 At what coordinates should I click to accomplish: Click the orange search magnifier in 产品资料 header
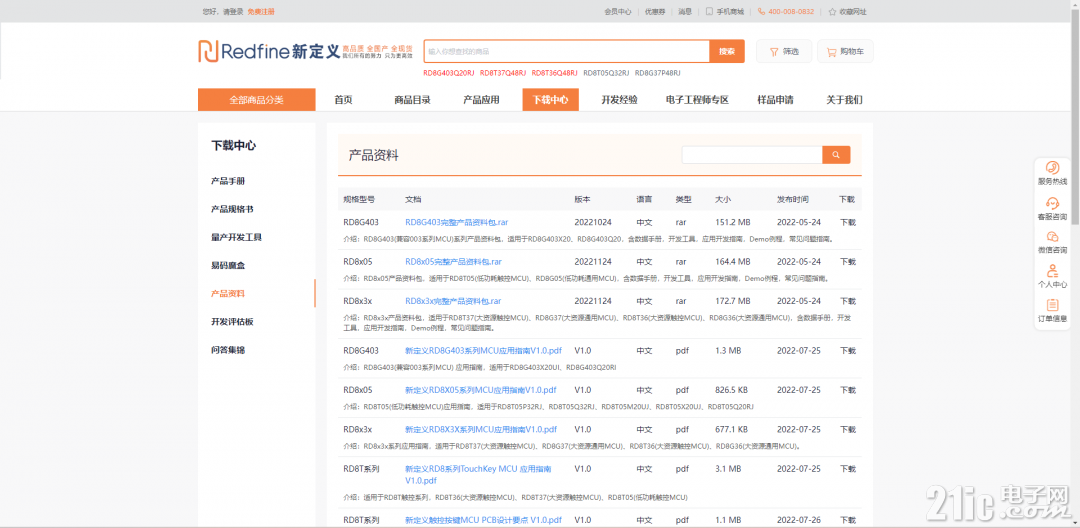[836, 155]
